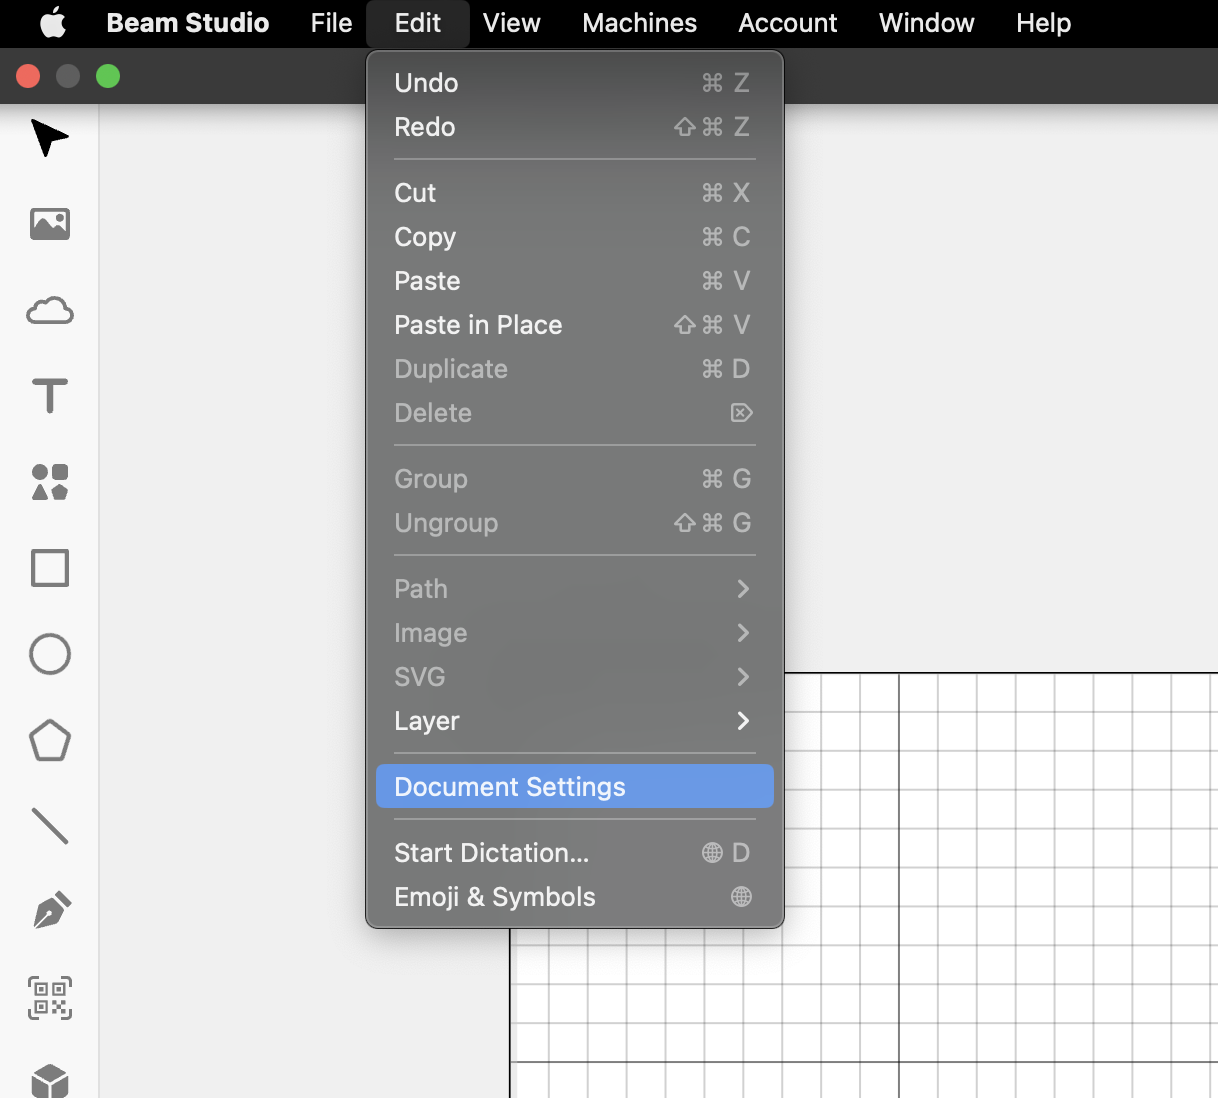
Task: Select the Line tool
Action: coord(49,826)
